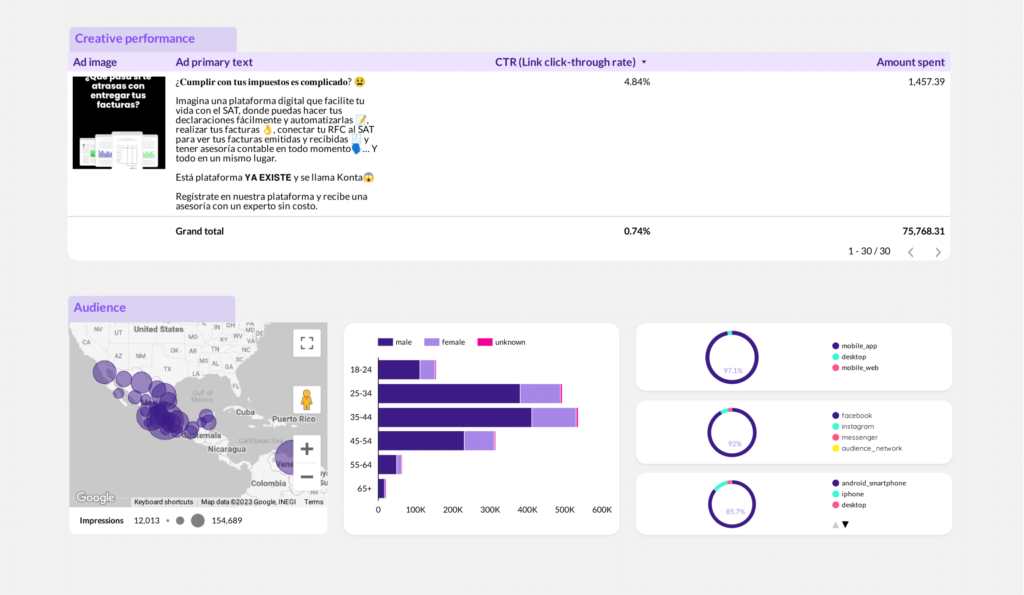Click the facebook legend color dot
The image size is (1024, 595).
pos(835,415)
